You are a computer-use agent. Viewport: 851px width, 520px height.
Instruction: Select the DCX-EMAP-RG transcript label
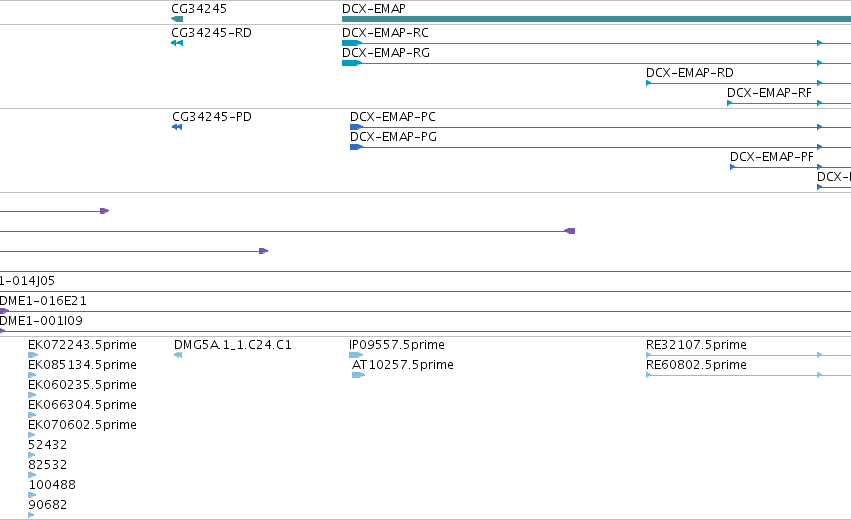coord(386,53)
